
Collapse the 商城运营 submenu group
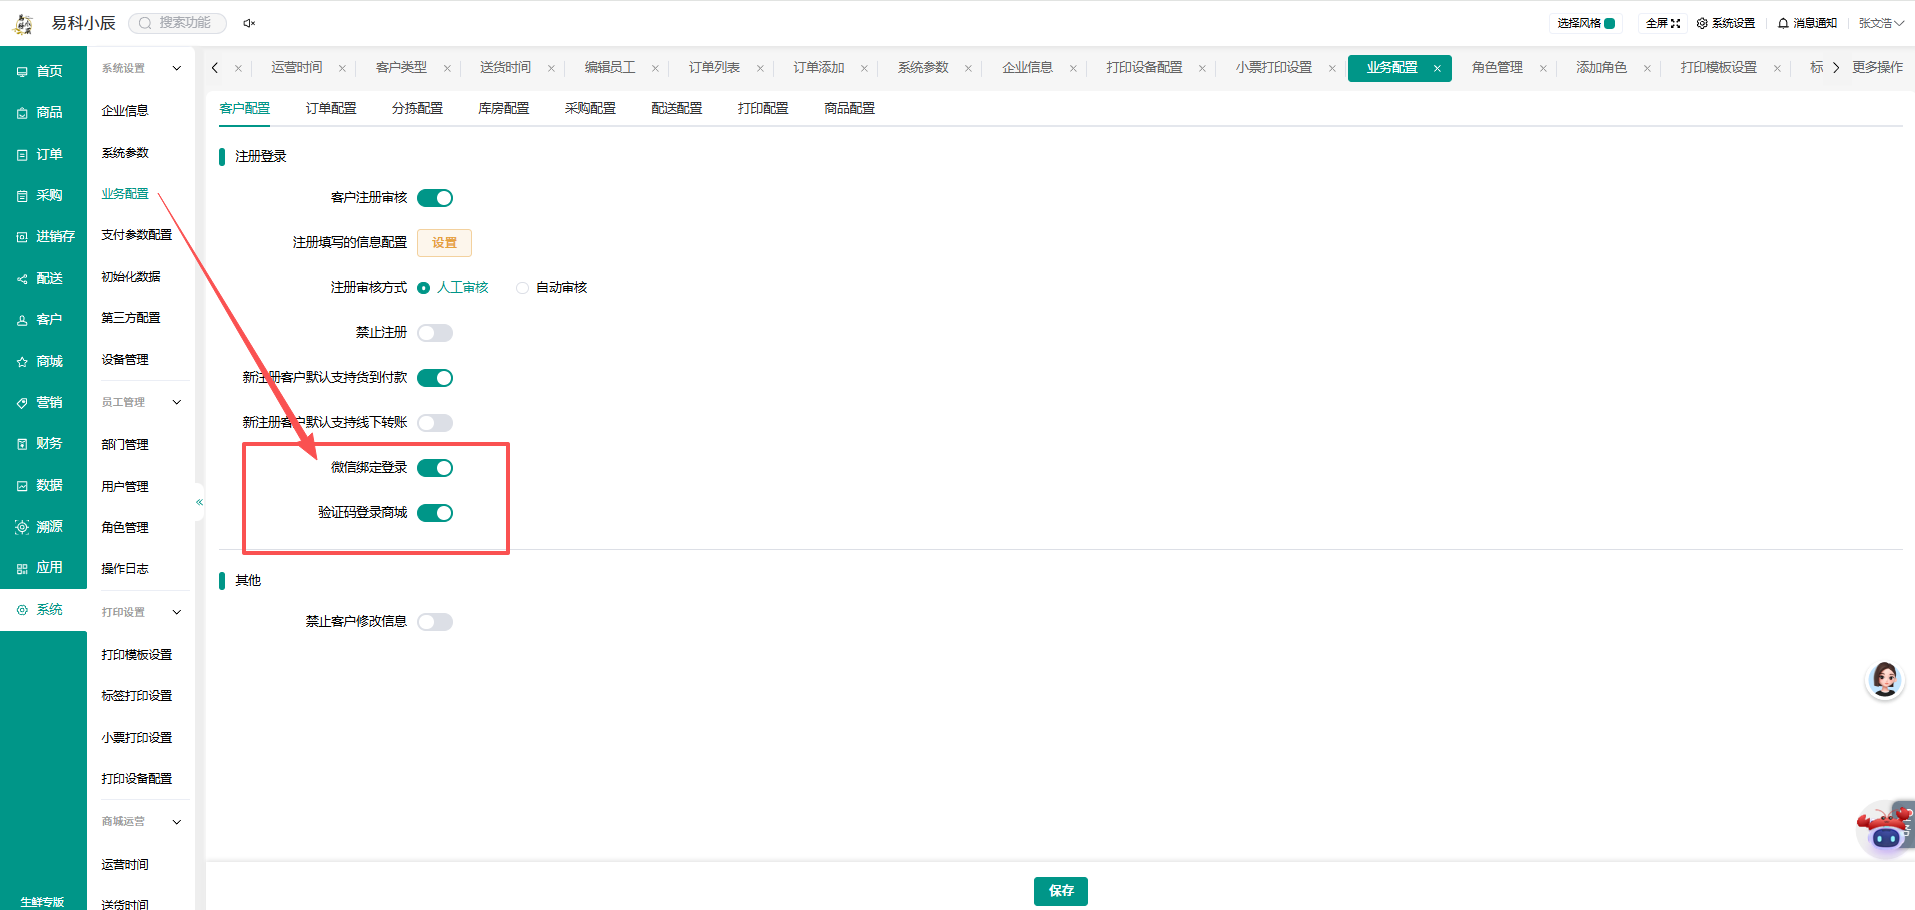click(x=177, y=822)
